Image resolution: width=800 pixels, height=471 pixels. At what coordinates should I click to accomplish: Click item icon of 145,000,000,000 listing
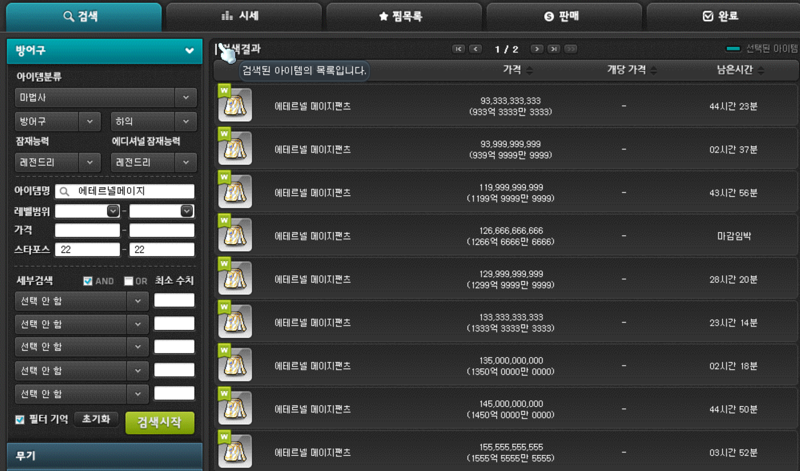[x=235, y=407]
